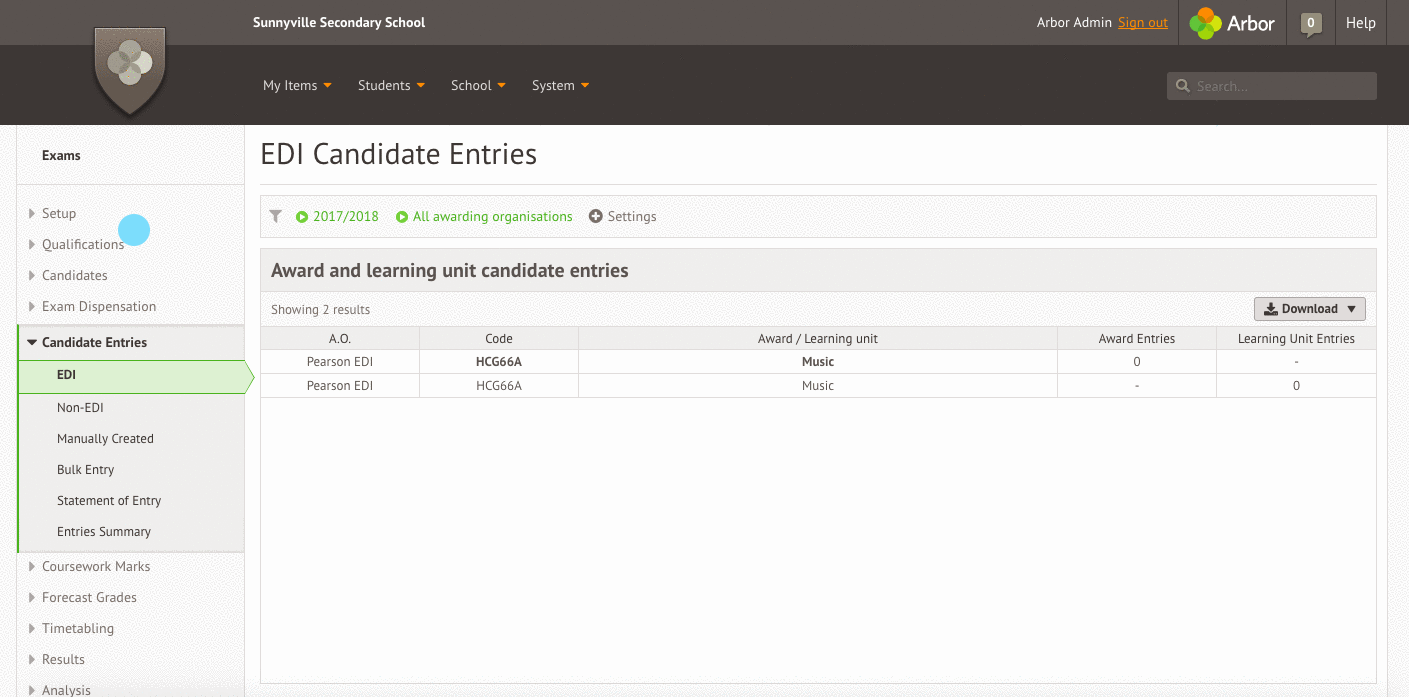
Task: Open the Arbor logo link
Action: click(1232, 23)
